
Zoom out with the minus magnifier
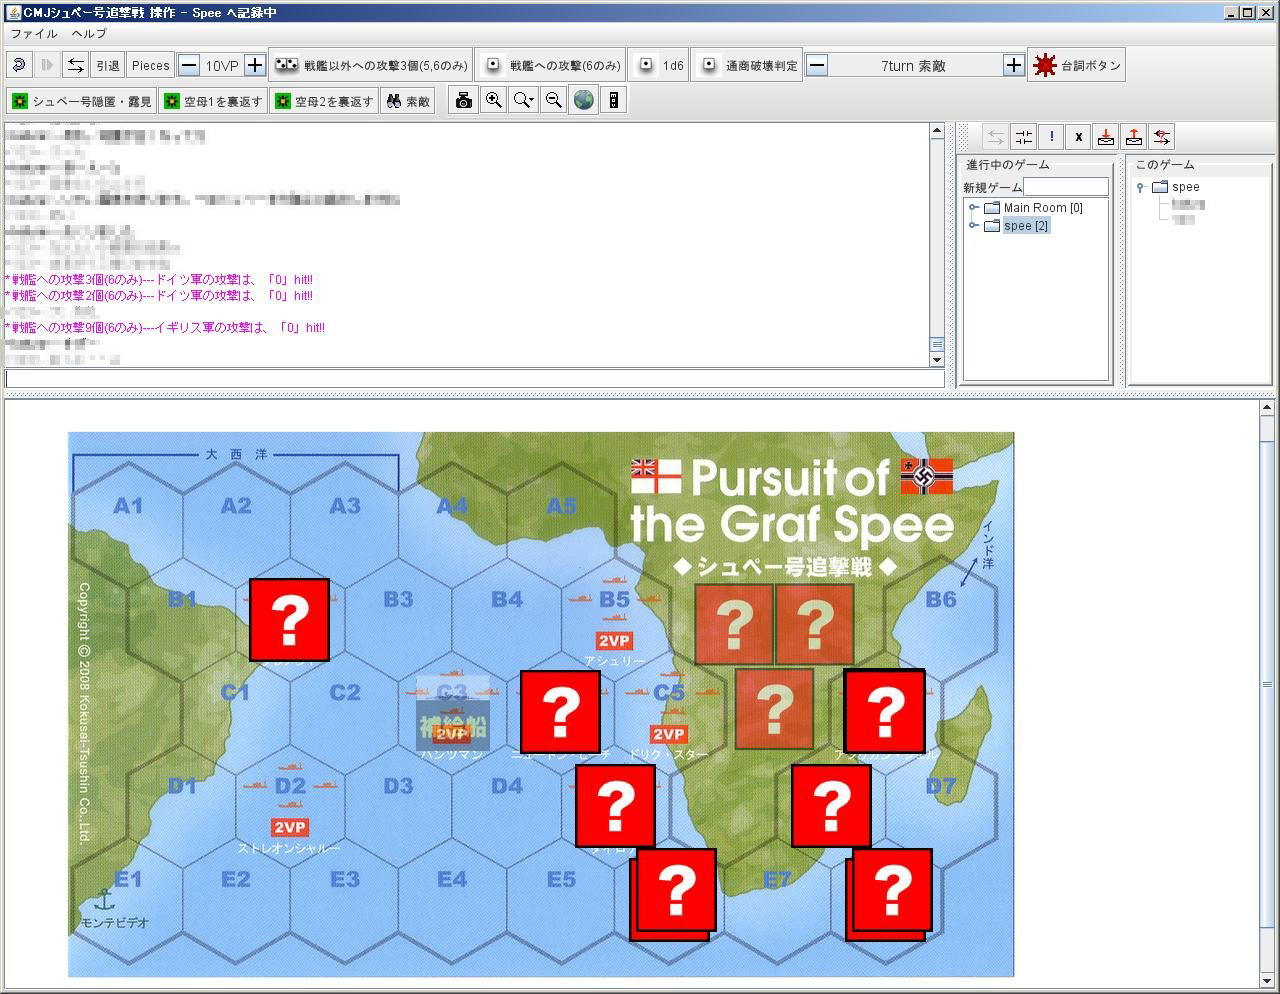(x=553, y=101)
